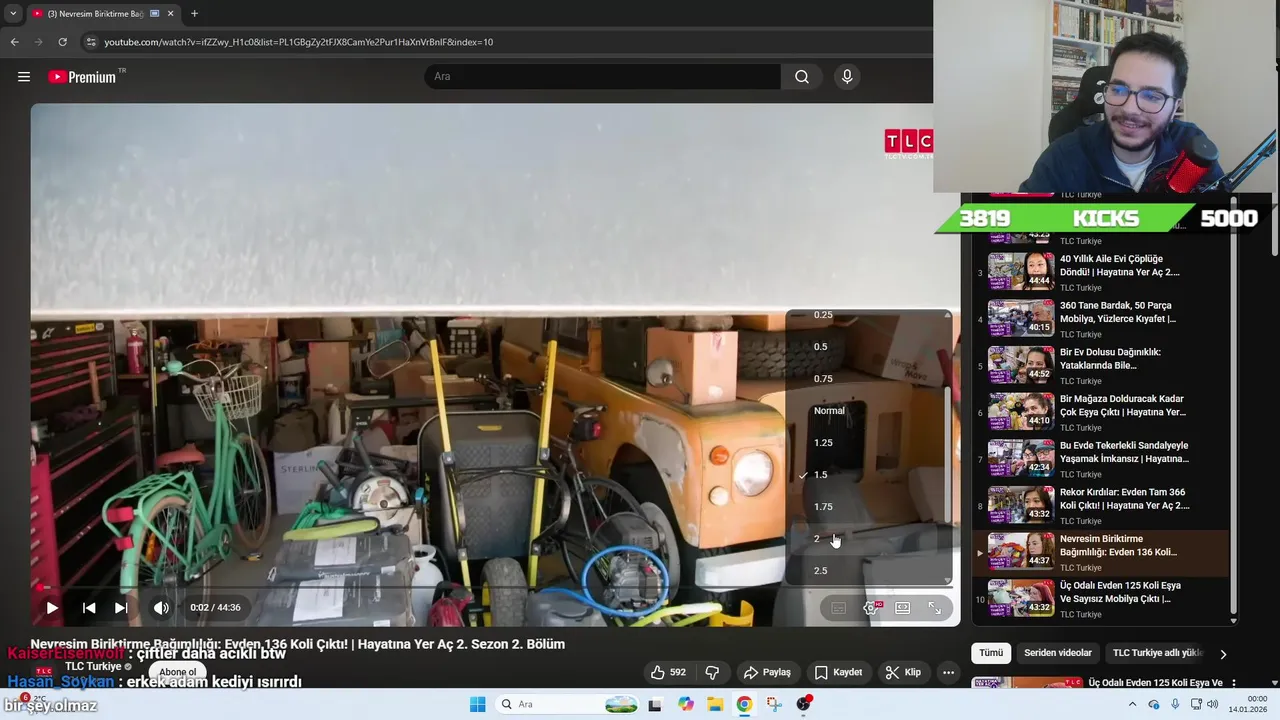
Task: Enter fullscreen mode
Action: (935, 608)
